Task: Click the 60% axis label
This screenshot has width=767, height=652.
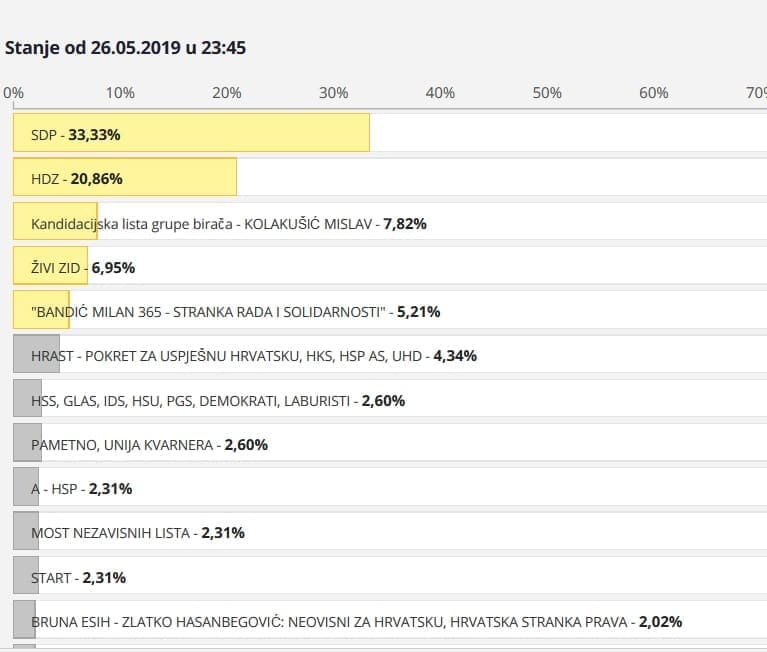Action: point(653,93)
